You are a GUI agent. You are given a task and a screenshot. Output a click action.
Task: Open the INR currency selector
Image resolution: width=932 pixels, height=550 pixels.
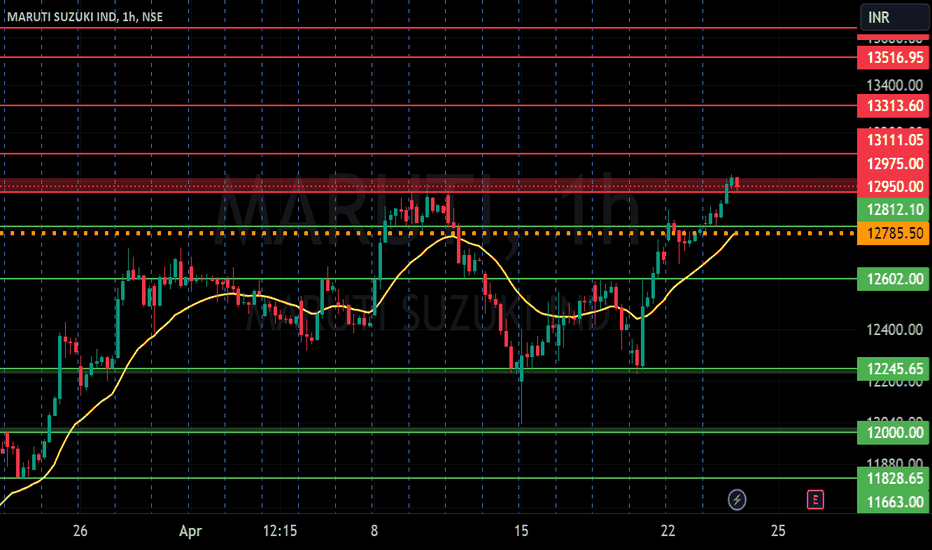pyautogui.click(x=894, y=17)
